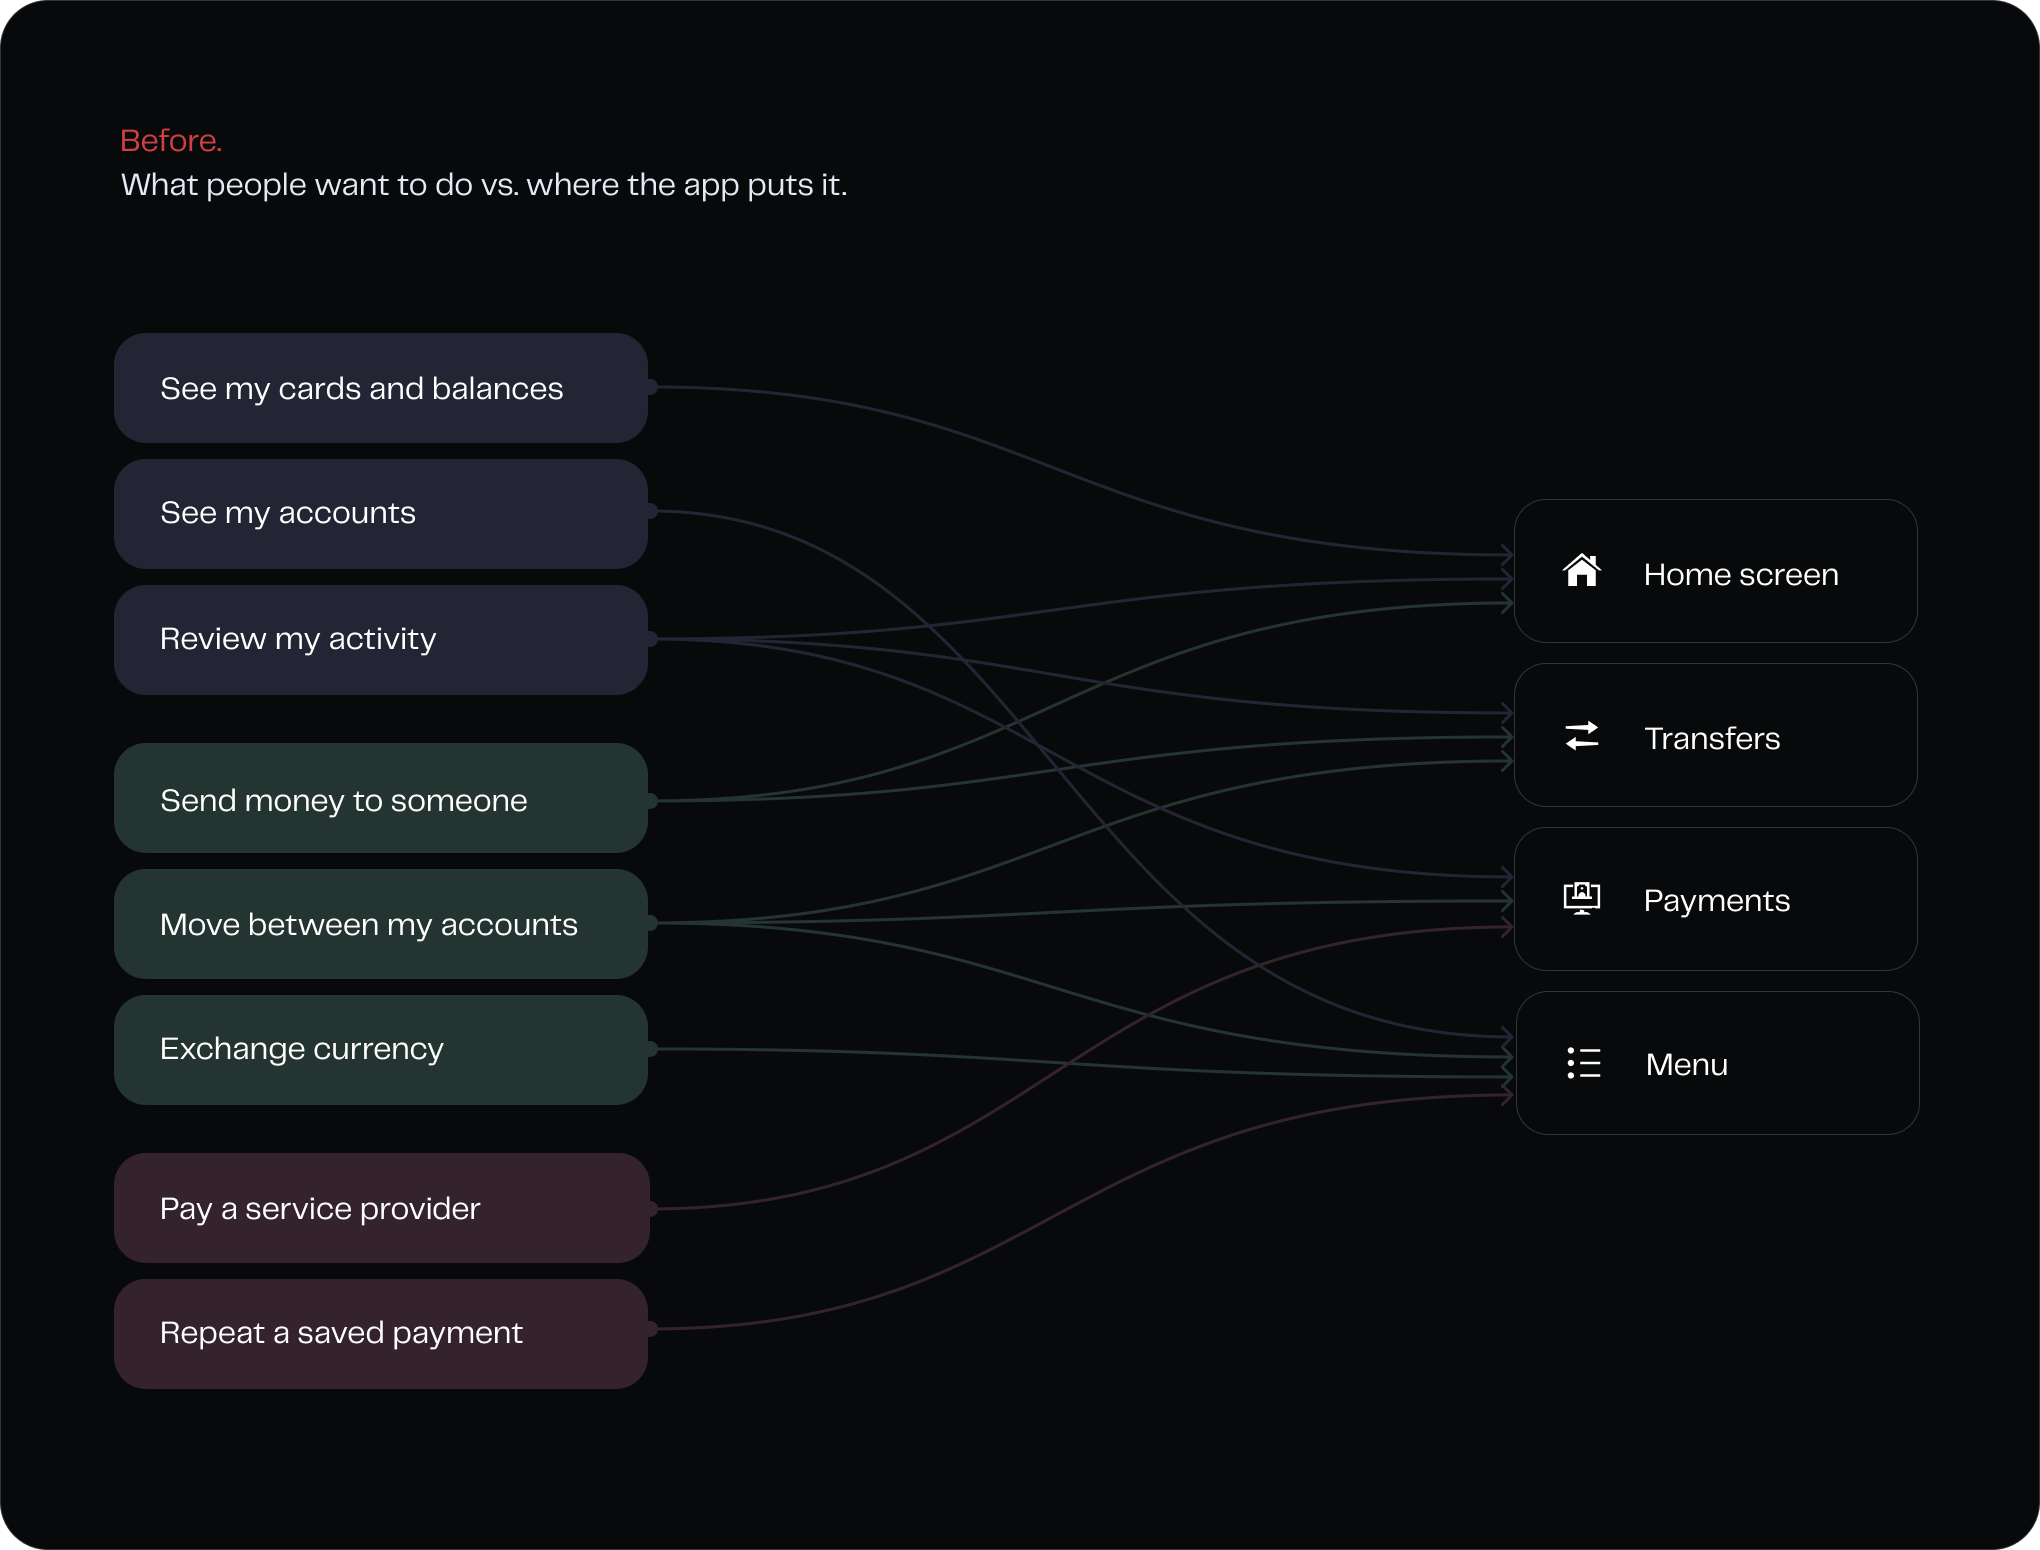Select the Home screen card
Image resolution: width=2040 pixels, height=1550 pixels.
[x=1716, y=571]
